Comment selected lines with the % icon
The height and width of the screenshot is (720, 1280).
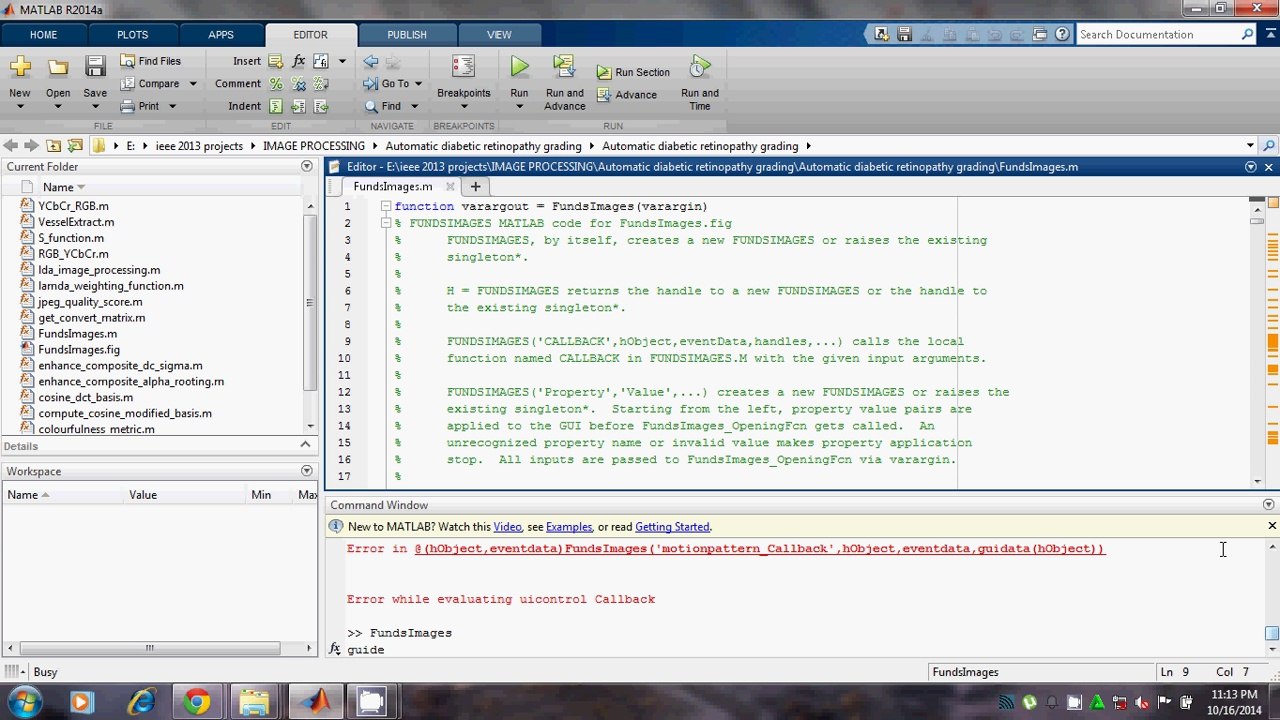[276, 84]
